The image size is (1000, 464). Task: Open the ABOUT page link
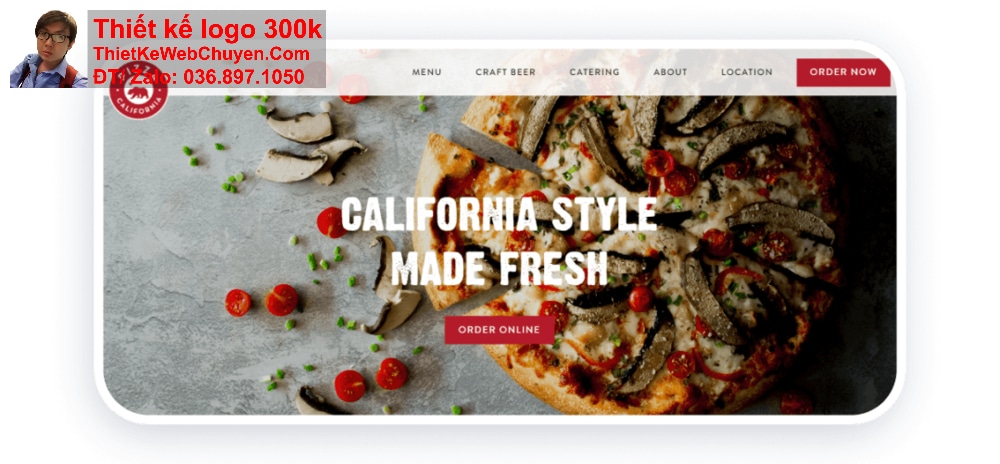670,72
